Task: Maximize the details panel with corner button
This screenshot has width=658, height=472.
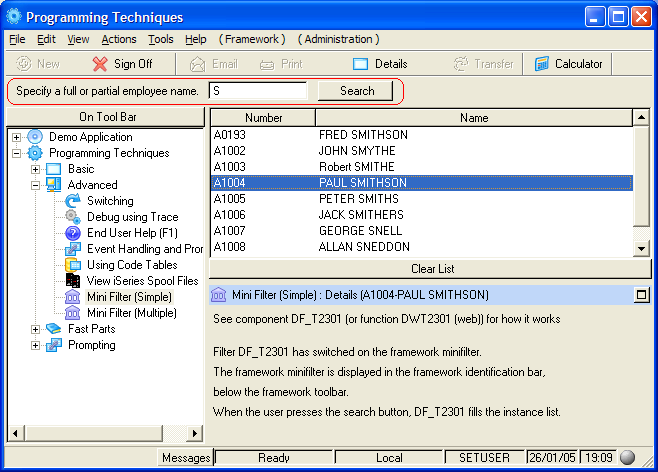Action: click(641, 295)
